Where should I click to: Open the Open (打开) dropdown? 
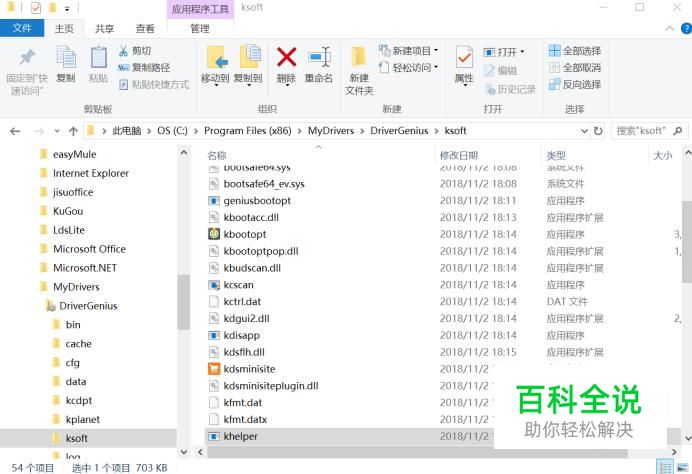504,52
